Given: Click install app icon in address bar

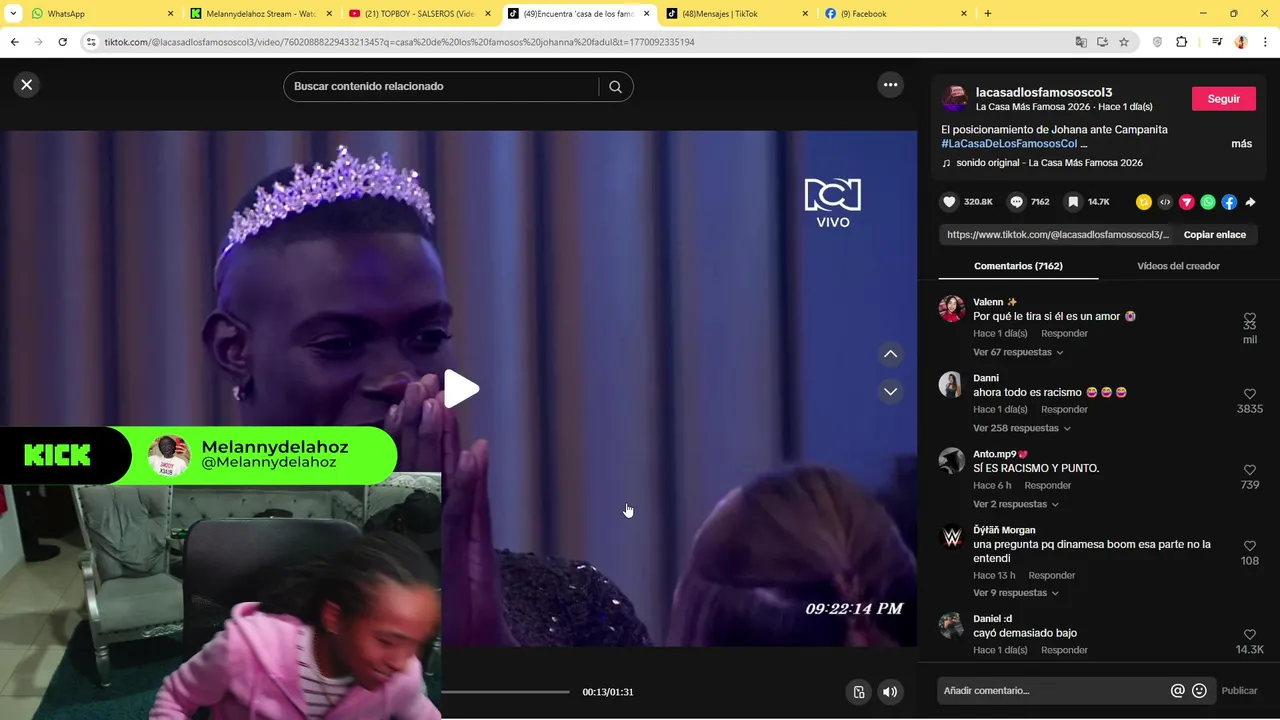Looking at the screenshot, I should (1102, 42).
